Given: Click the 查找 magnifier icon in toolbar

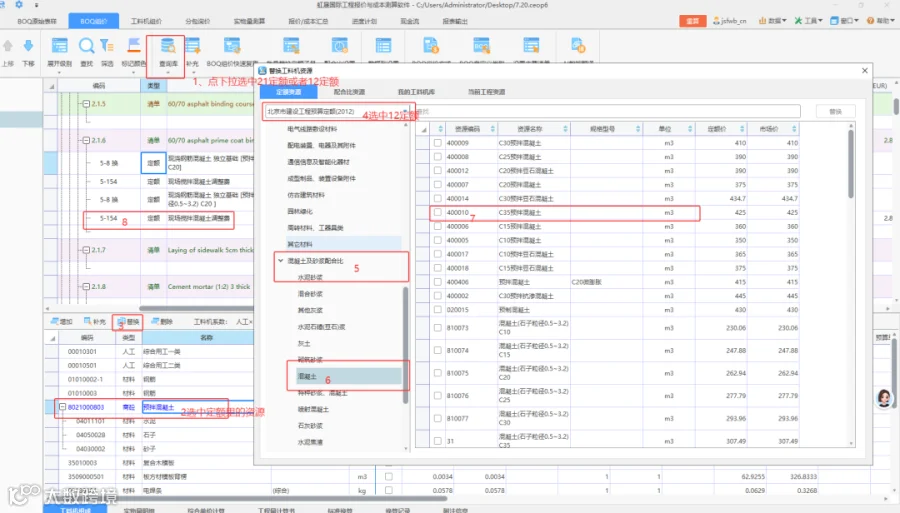Looking at the screenshot, I should pyautogui.click(x=86, y=46).
